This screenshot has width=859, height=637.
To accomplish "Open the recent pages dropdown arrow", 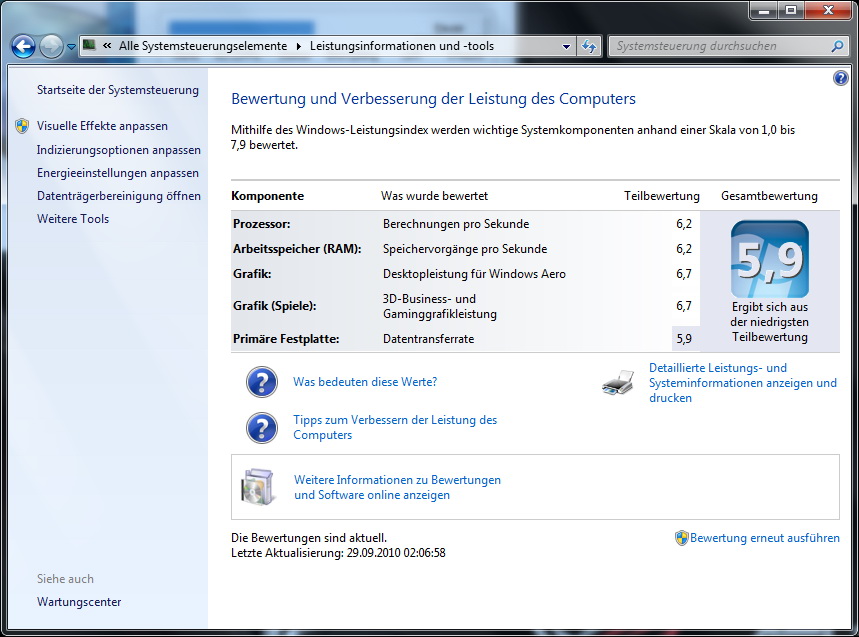I will (71, 47).
